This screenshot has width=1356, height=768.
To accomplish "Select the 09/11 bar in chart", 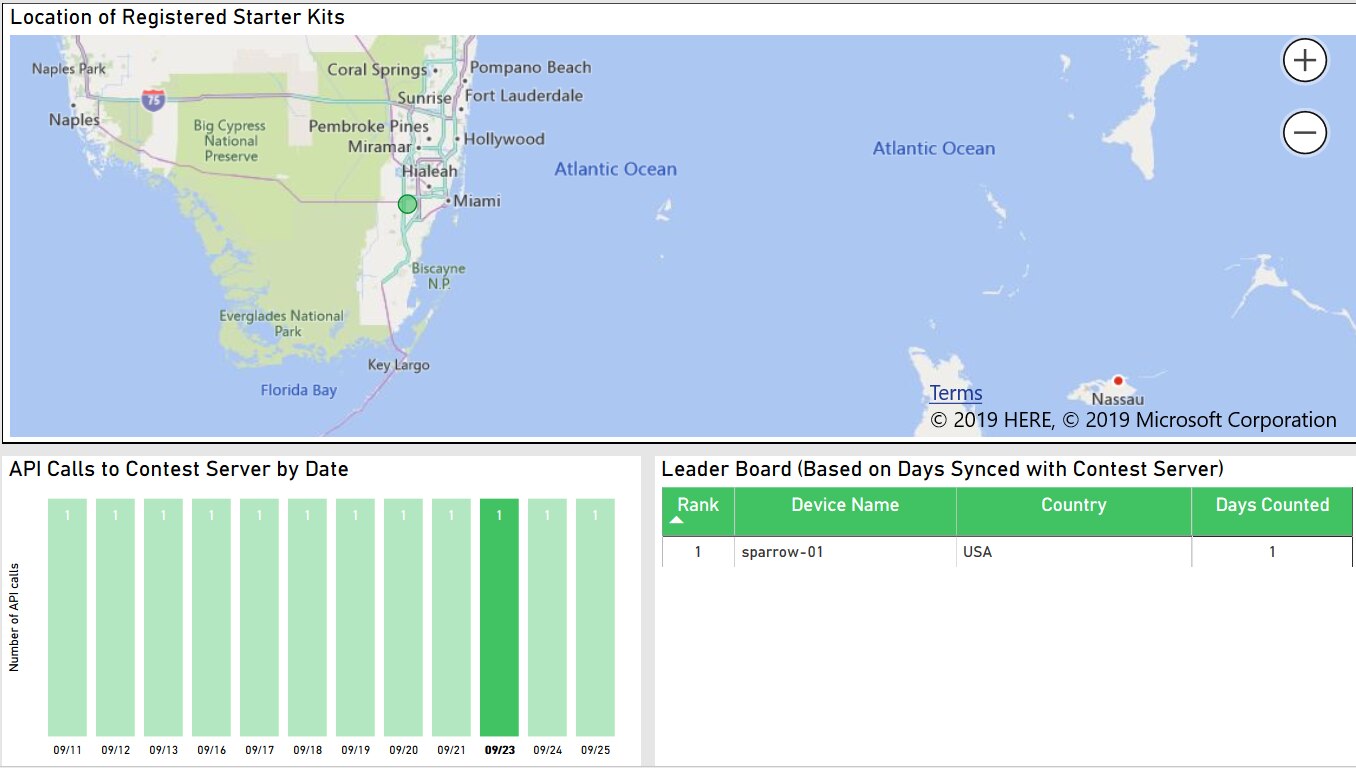I will point(67,618).
